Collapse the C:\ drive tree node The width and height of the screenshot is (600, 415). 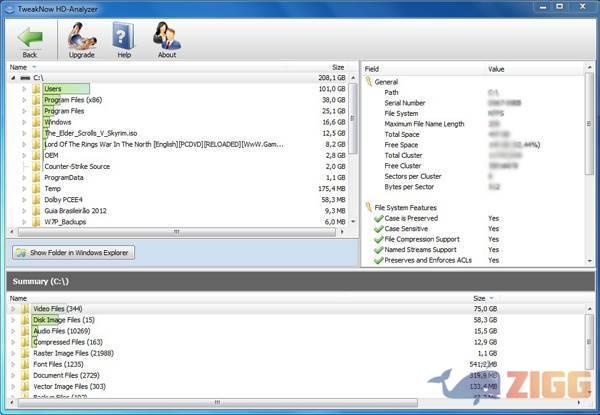coord(13,78)
